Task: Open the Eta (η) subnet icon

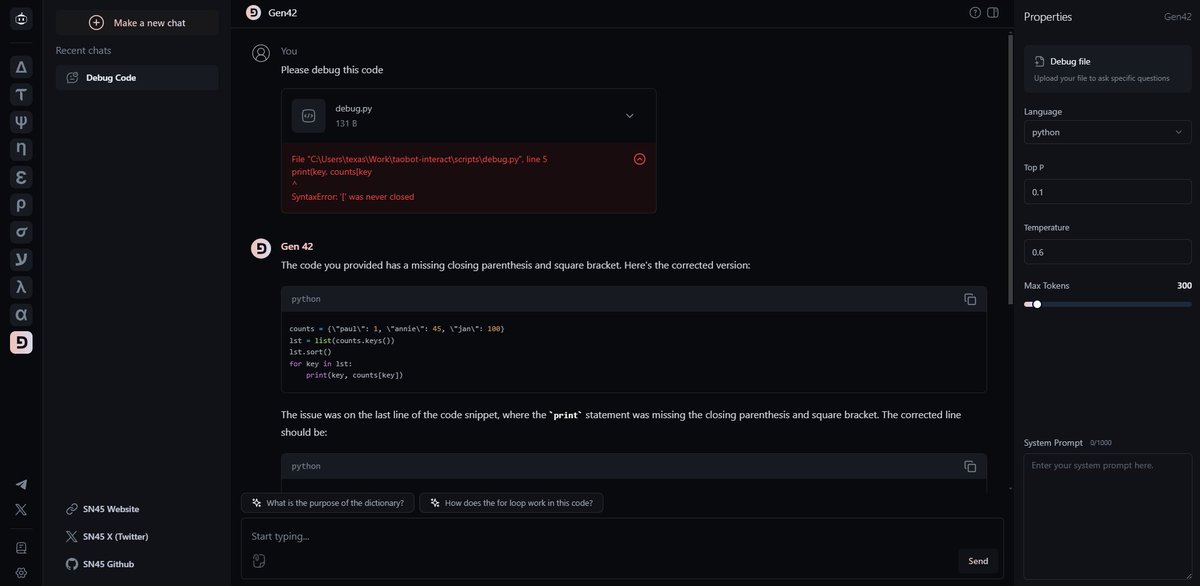Action: pos(21,150)
